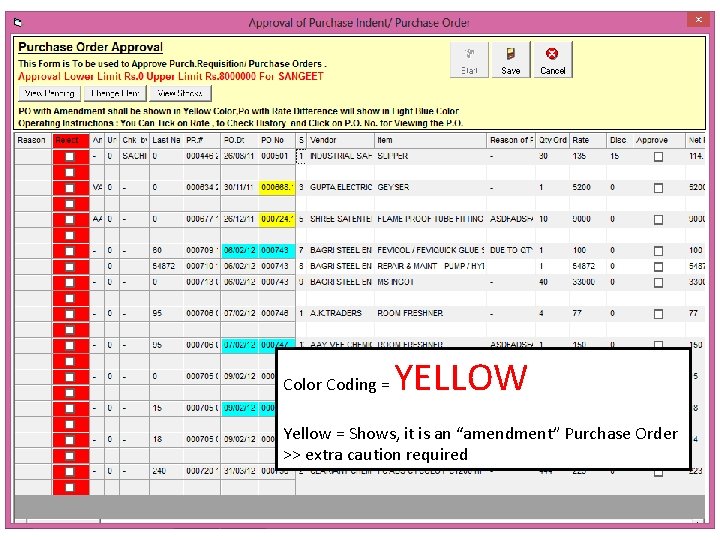Open the cyan PO No 000743 cell
720x540 pixels.
pos(277,250)
